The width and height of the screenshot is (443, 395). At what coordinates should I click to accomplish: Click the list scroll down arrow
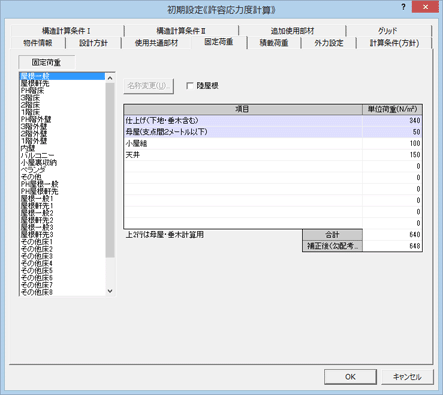110,291
